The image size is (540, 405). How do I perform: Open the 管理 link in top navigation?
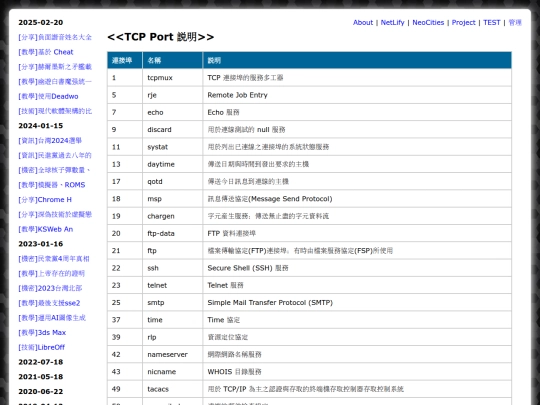click(515, 22)
